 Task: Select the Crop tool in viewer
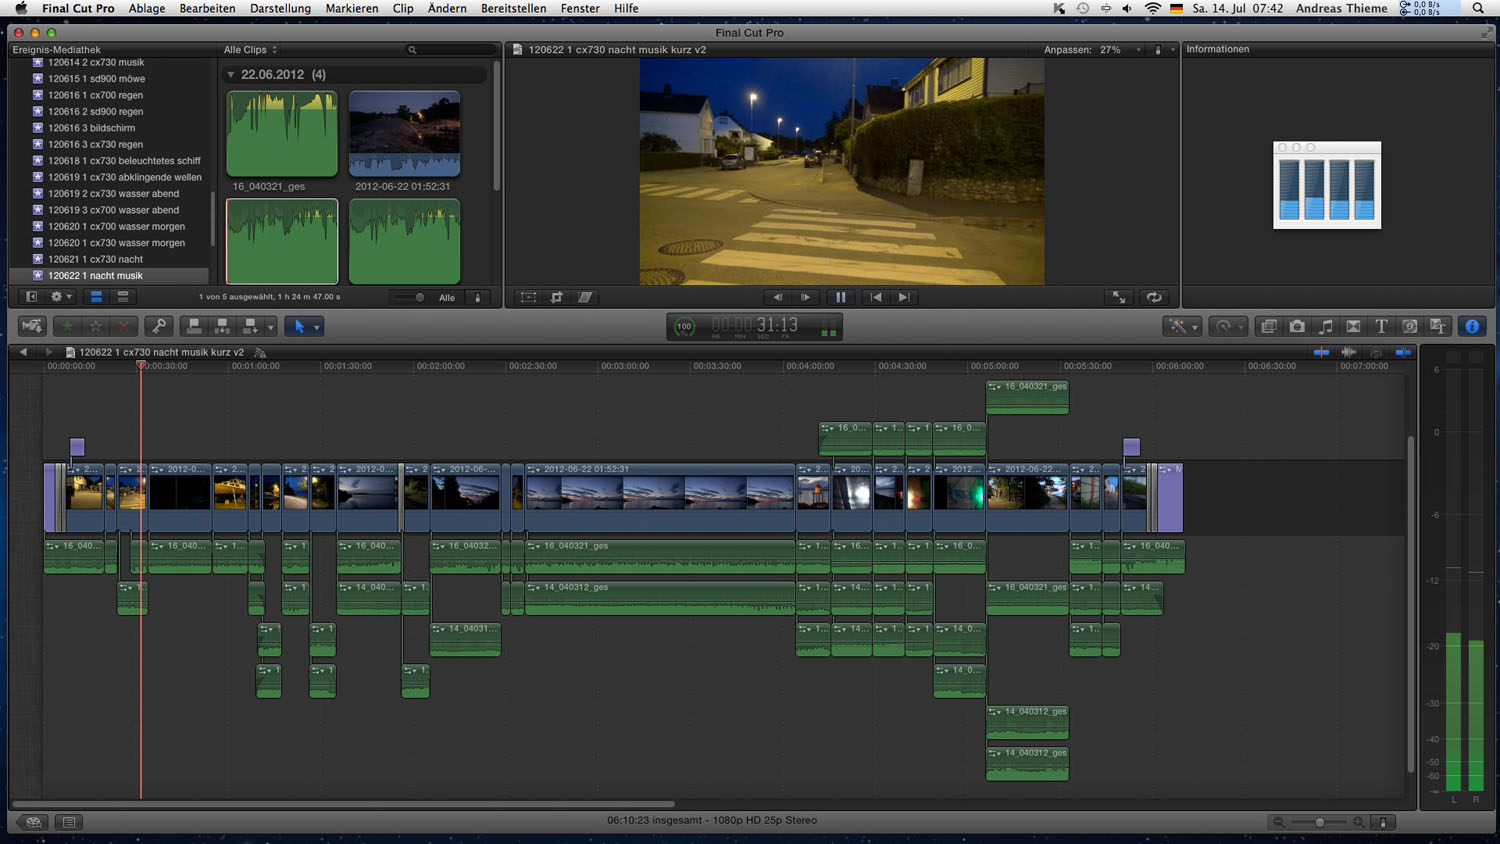[x=556, y=297]
